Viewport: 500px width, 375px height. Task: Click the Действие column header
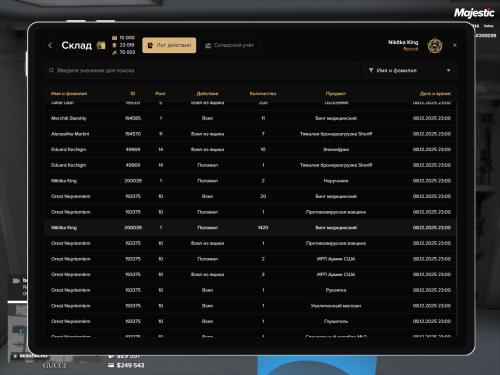tap(207, 94)
